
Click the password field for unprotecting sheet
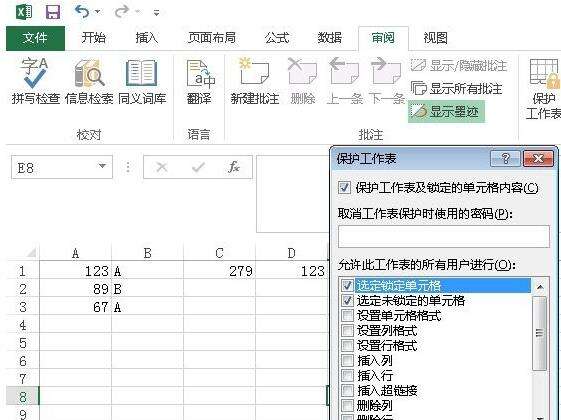pyautogui.click(x=444, y=236)
